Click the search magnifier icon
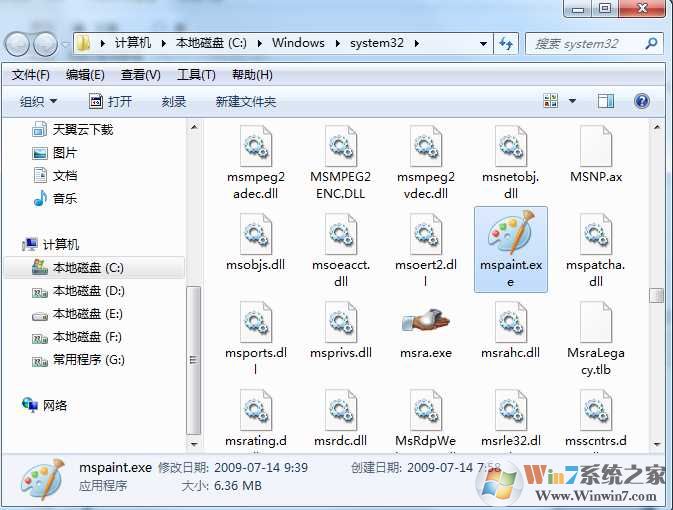Image resolution: width=673 pixels, height=510 pixels. point(652,43)
